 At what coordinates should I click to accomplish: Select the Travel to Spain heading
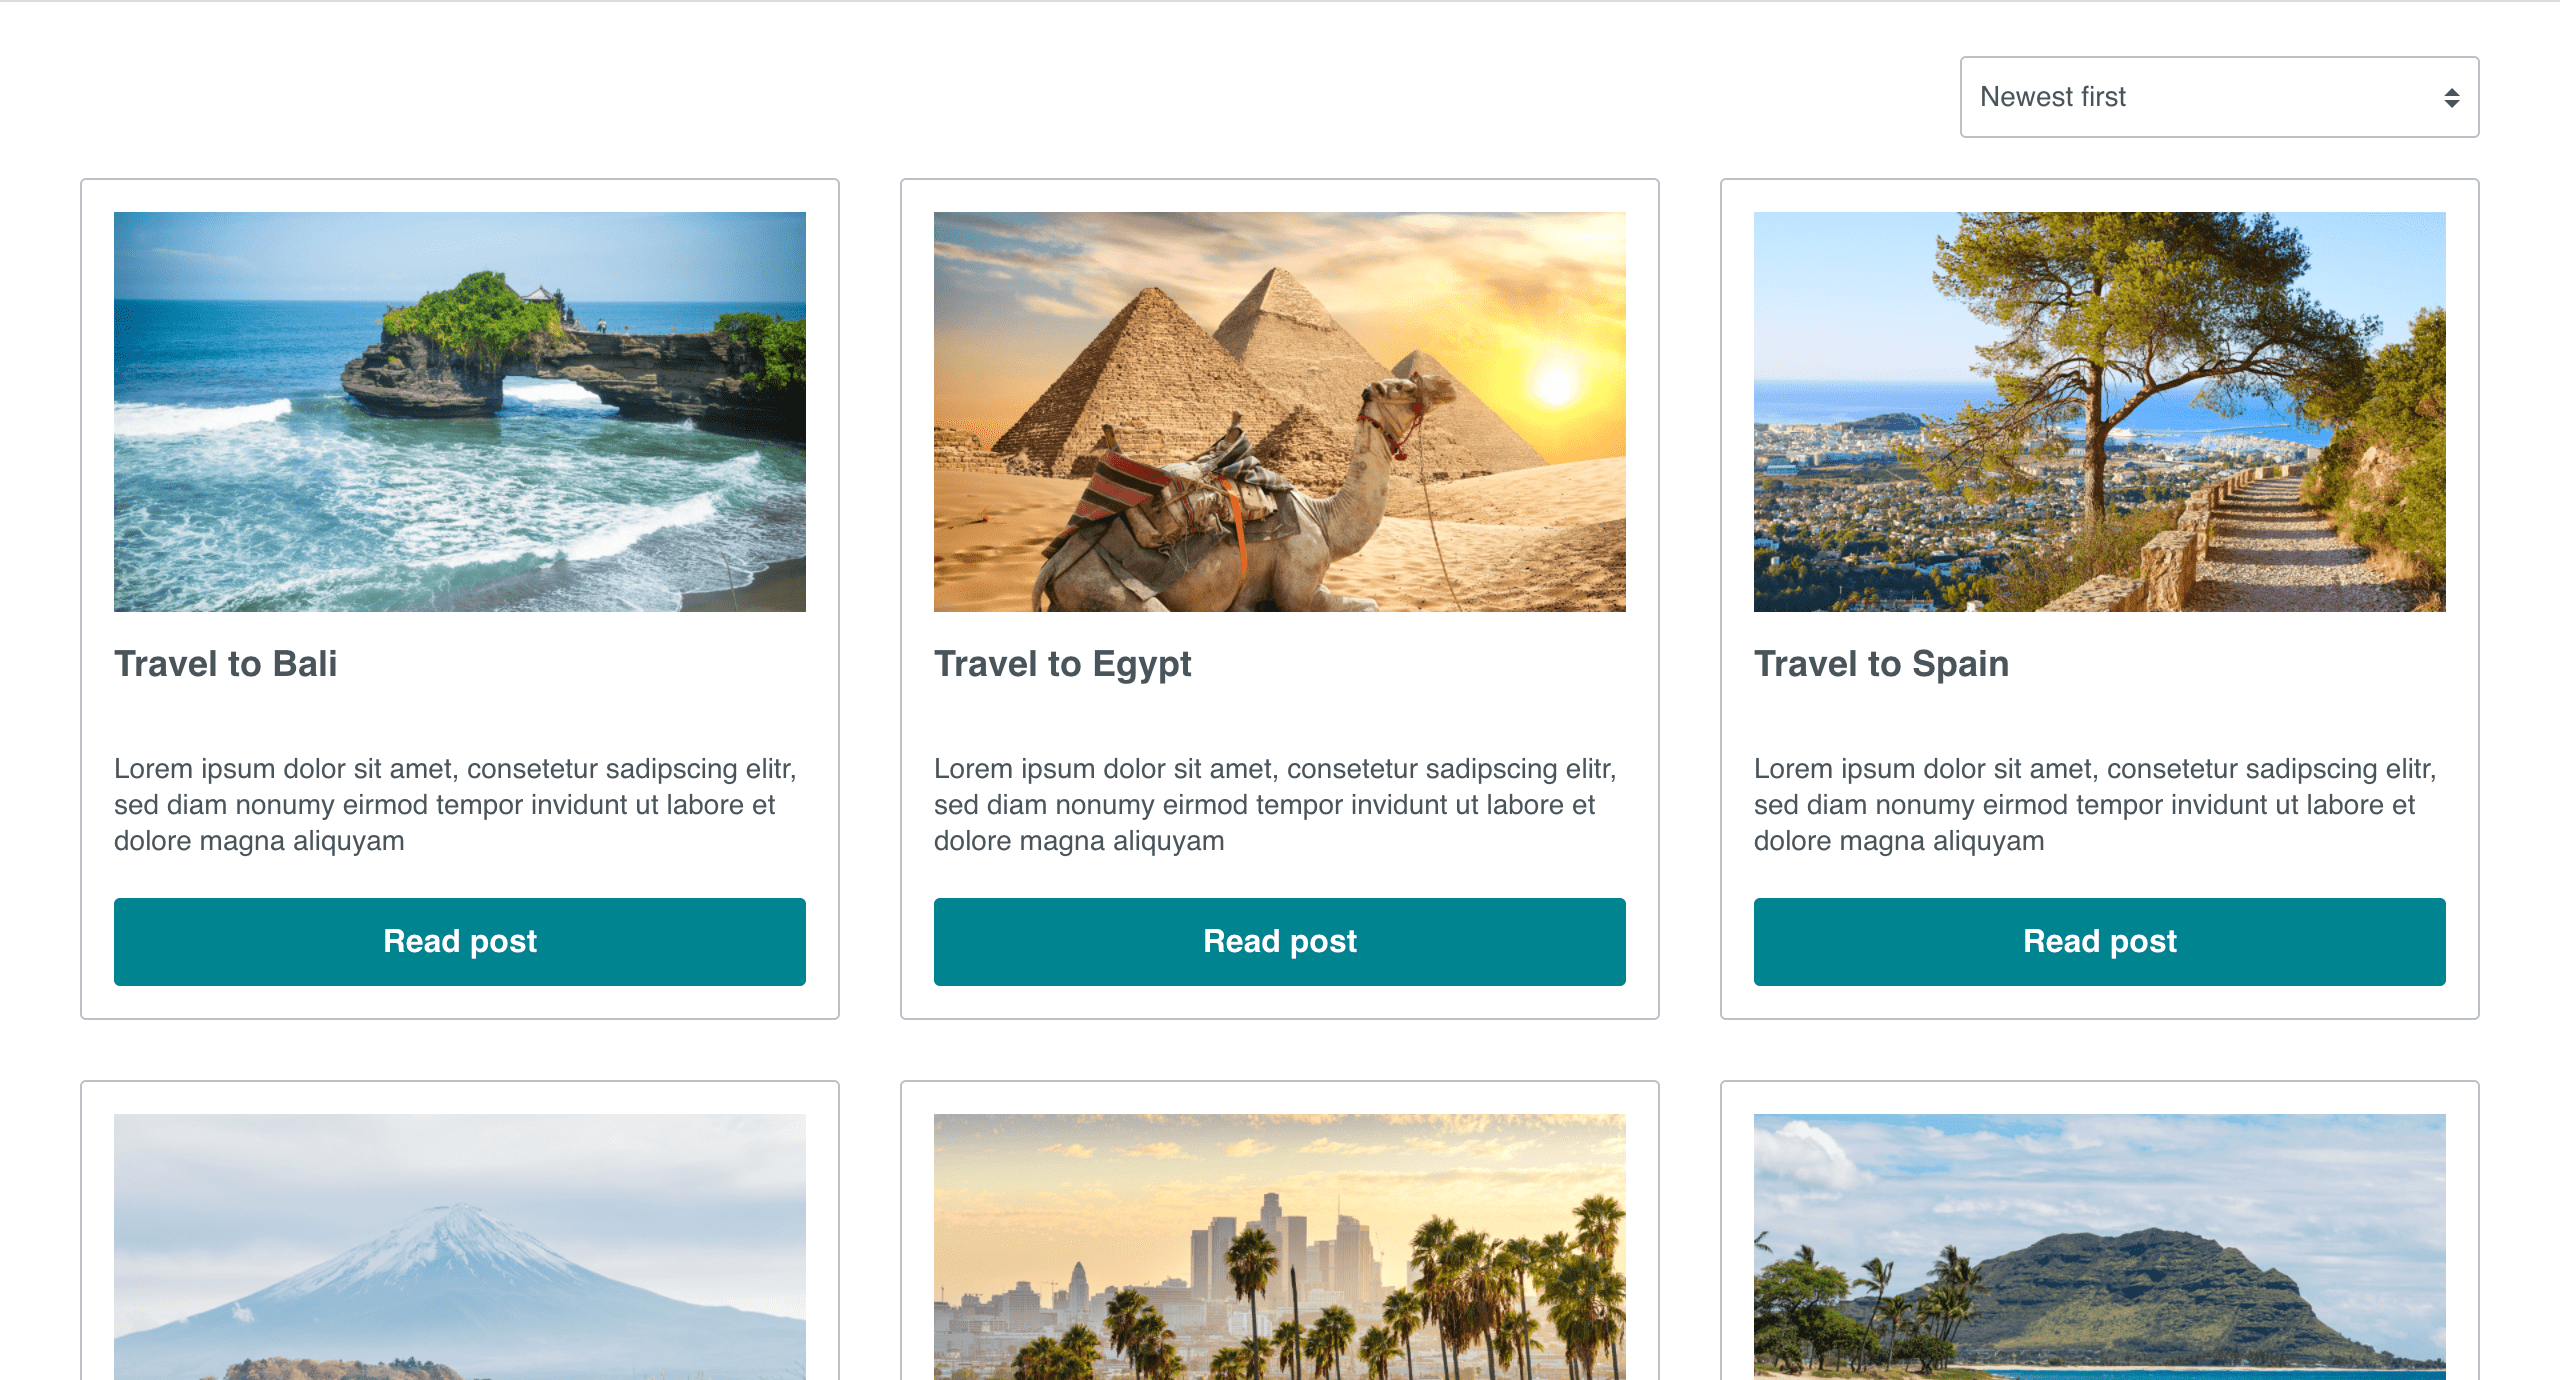click(1880, 664)
